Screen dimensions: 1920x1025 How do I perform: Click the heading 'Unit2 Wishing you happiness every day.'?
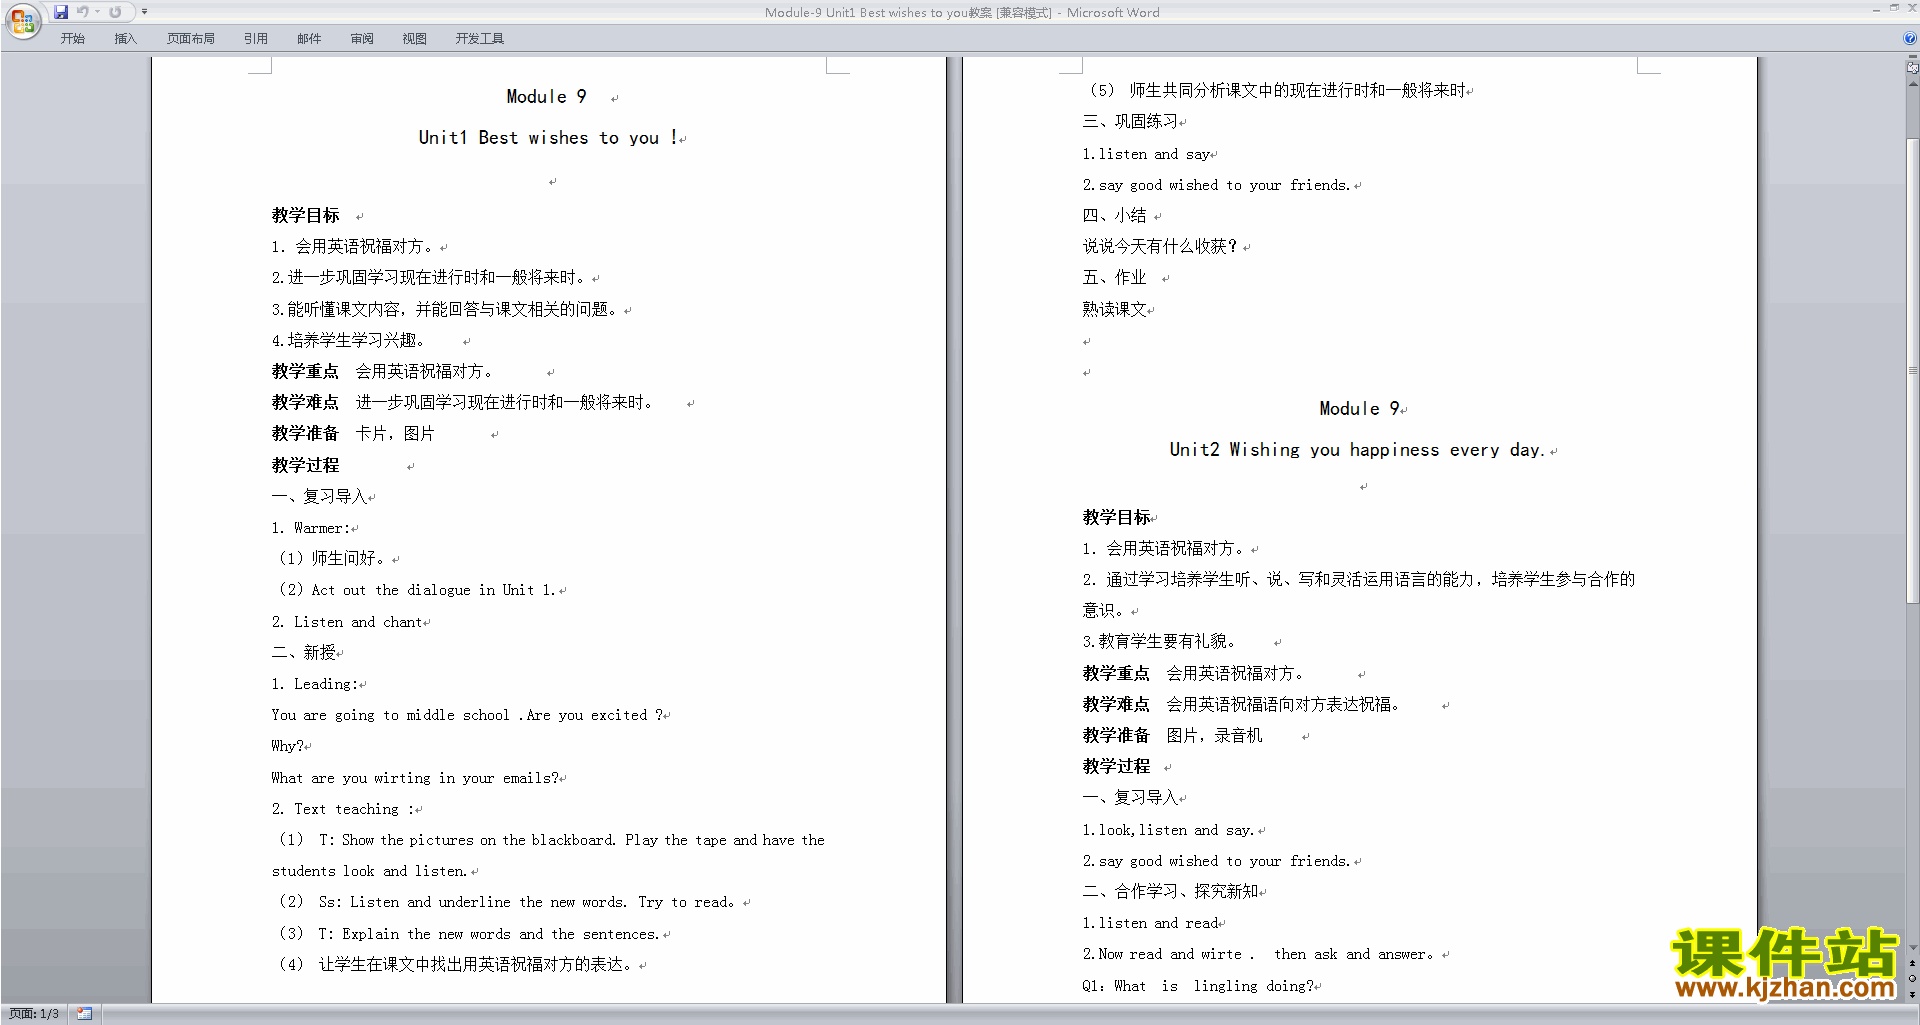(1358, 450)
